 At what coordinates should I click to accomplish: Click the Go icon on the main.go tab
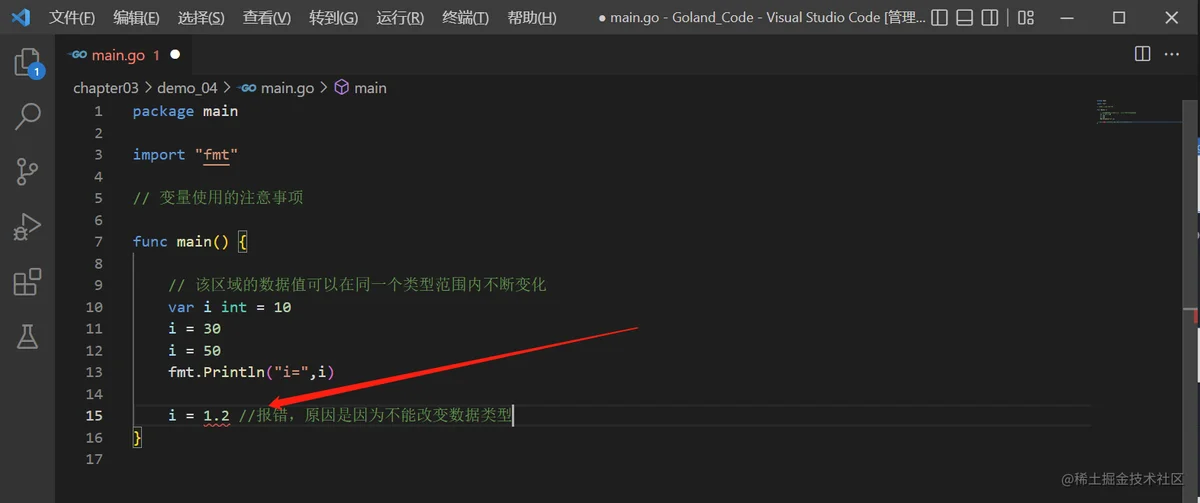click(x=78, y=55)
